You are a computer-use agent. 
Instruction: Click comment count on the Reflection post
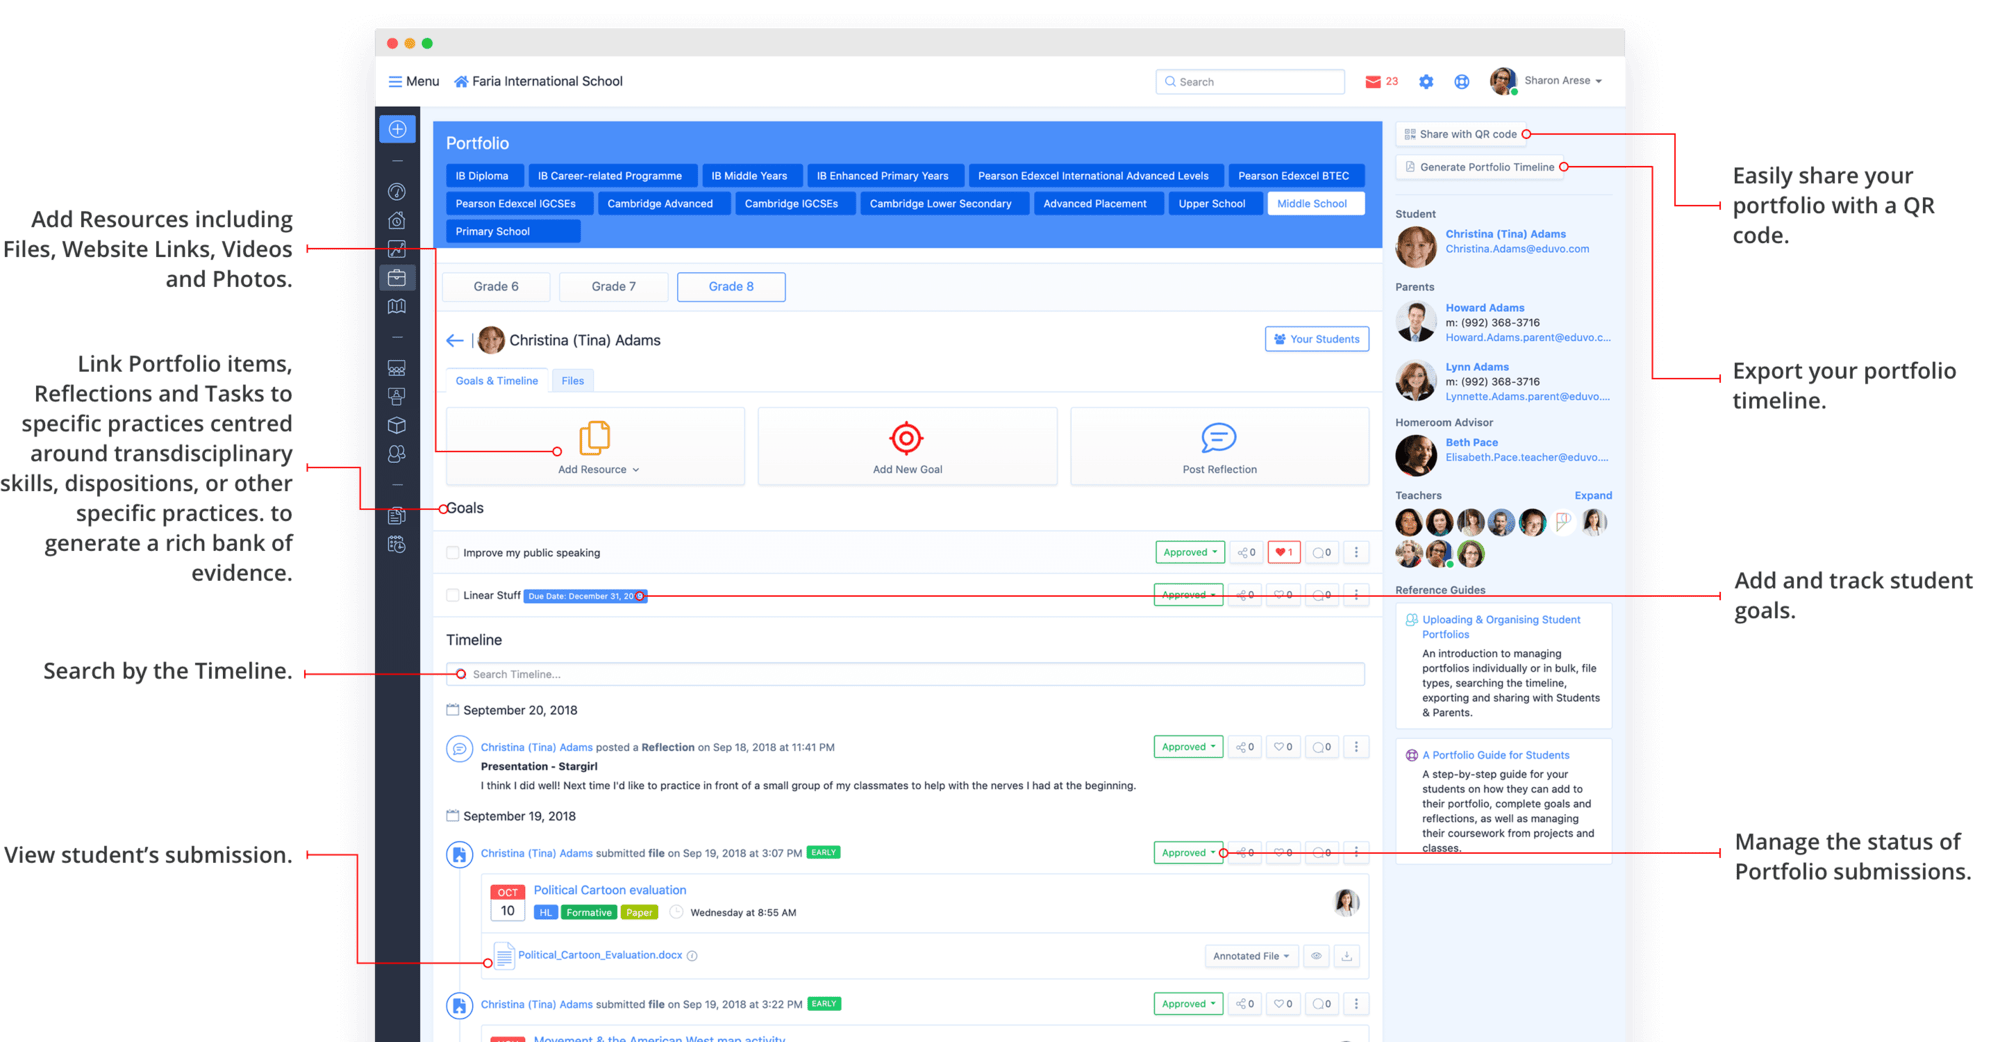point(1322,747)
